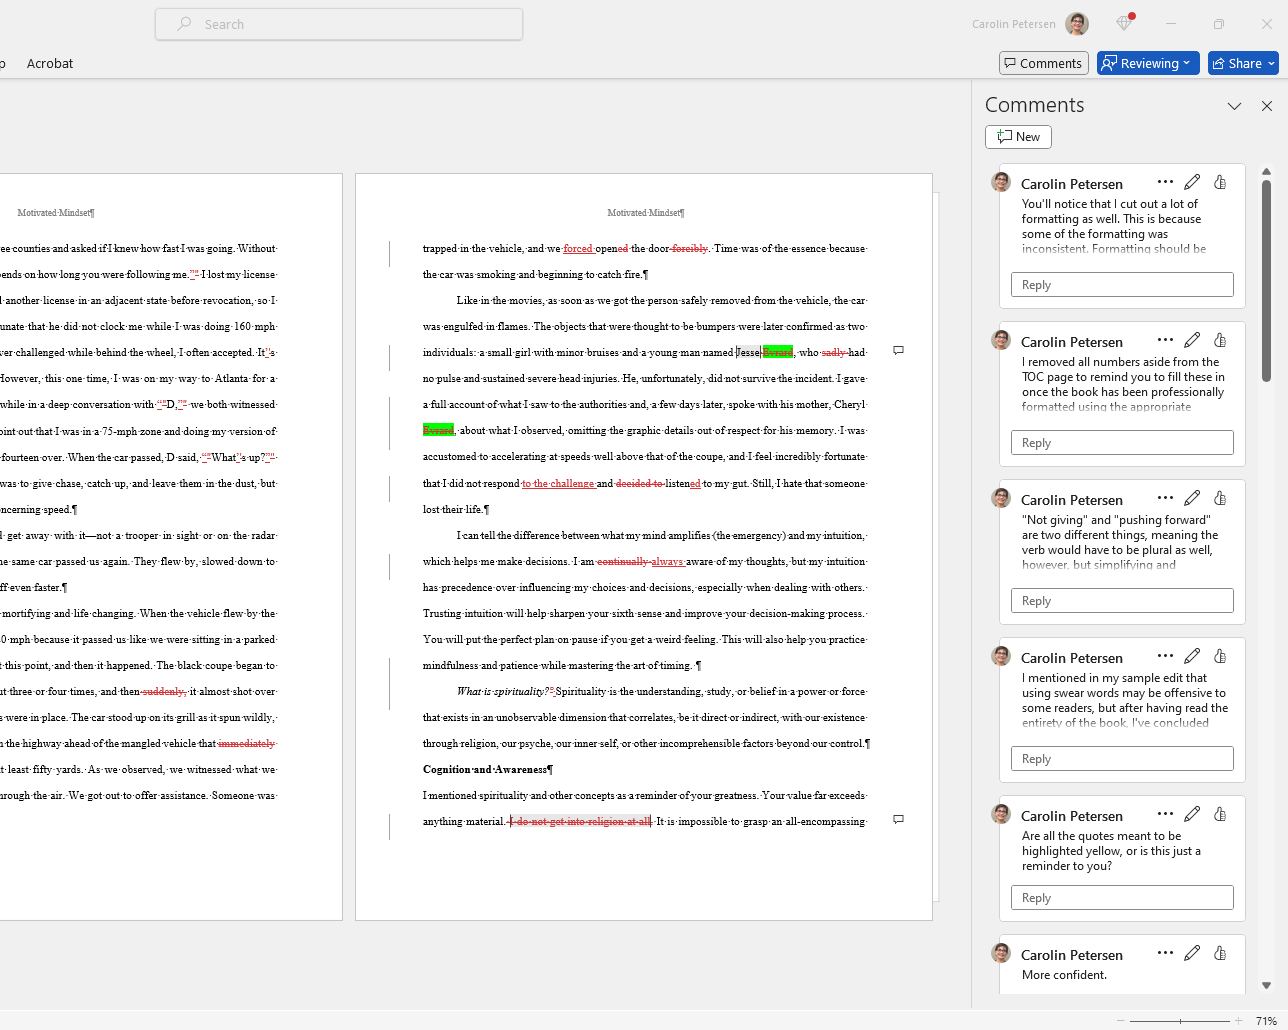This screenshot has height=1030, width=1288.
Task: Open the Reviewing mode dropdown
Action: 1148,63
